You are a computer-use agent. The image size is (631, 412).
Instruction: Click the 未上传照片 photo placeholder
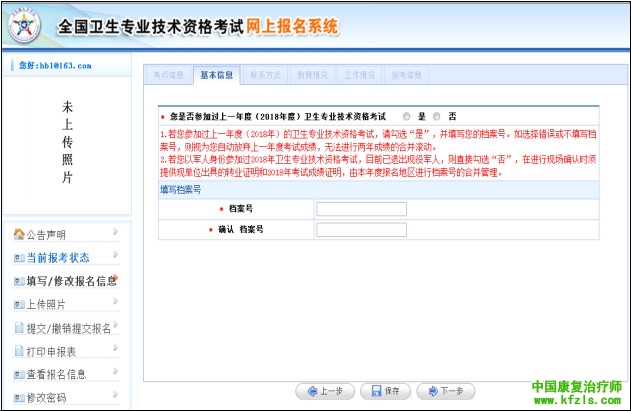[x=67, y=142]
